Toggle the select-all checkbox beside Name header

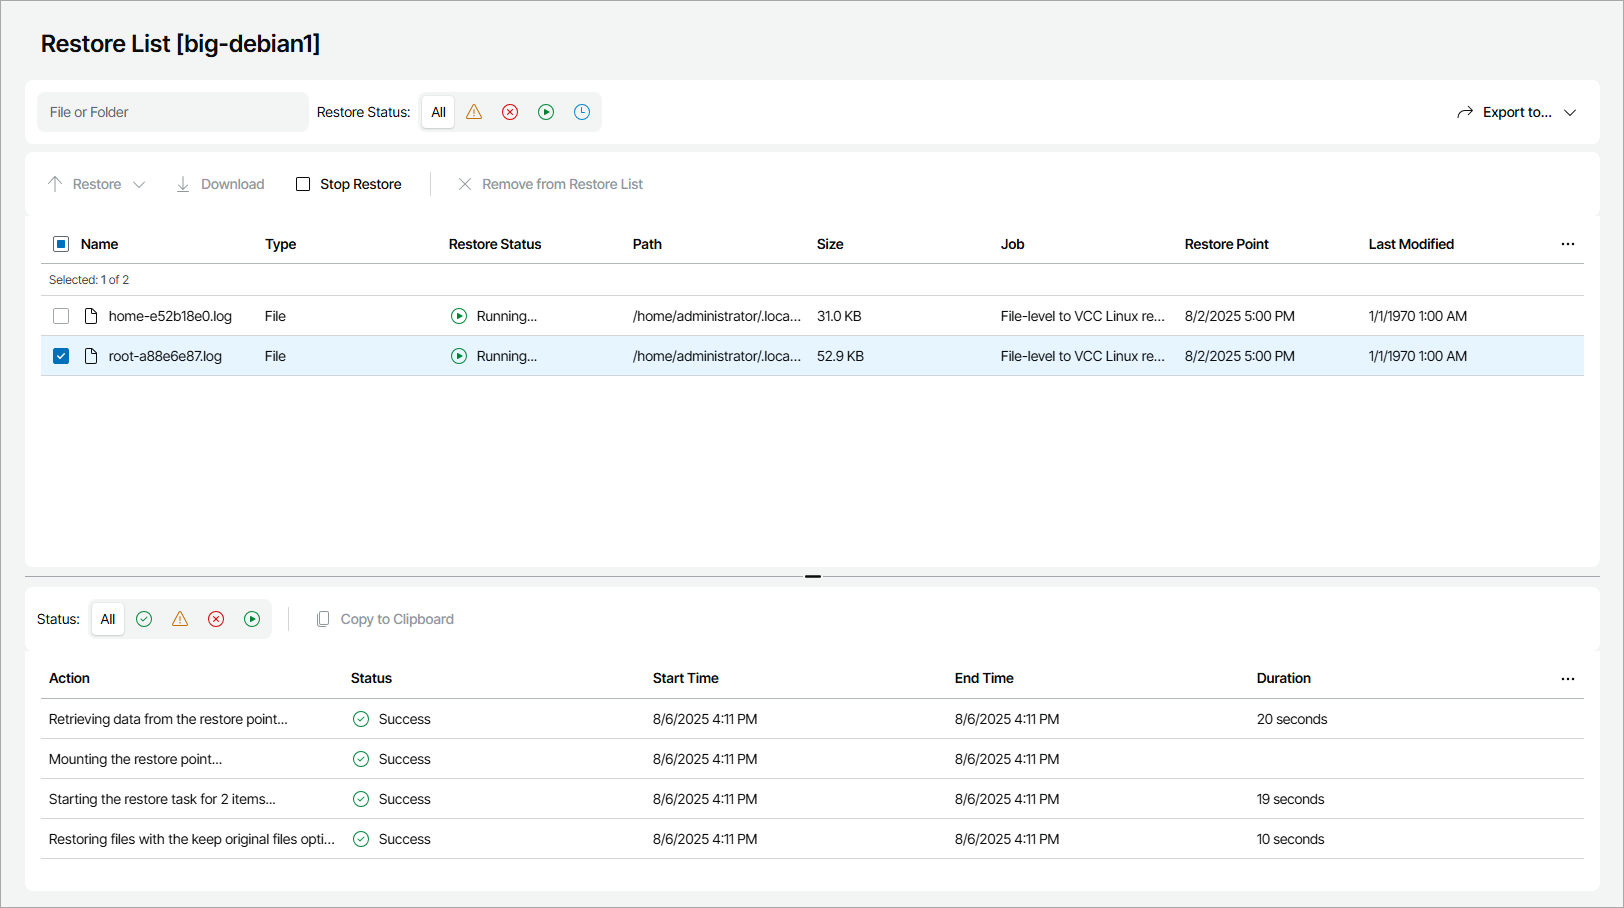[x=61, y=244]
